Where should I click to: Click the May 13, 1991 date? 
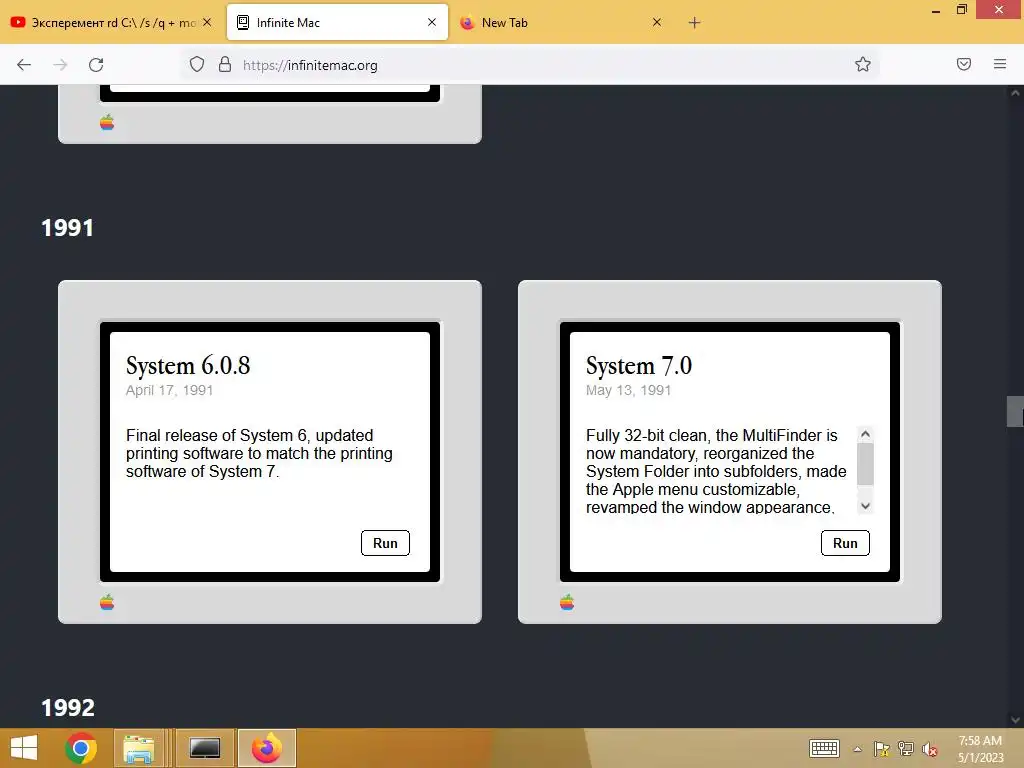628,391
